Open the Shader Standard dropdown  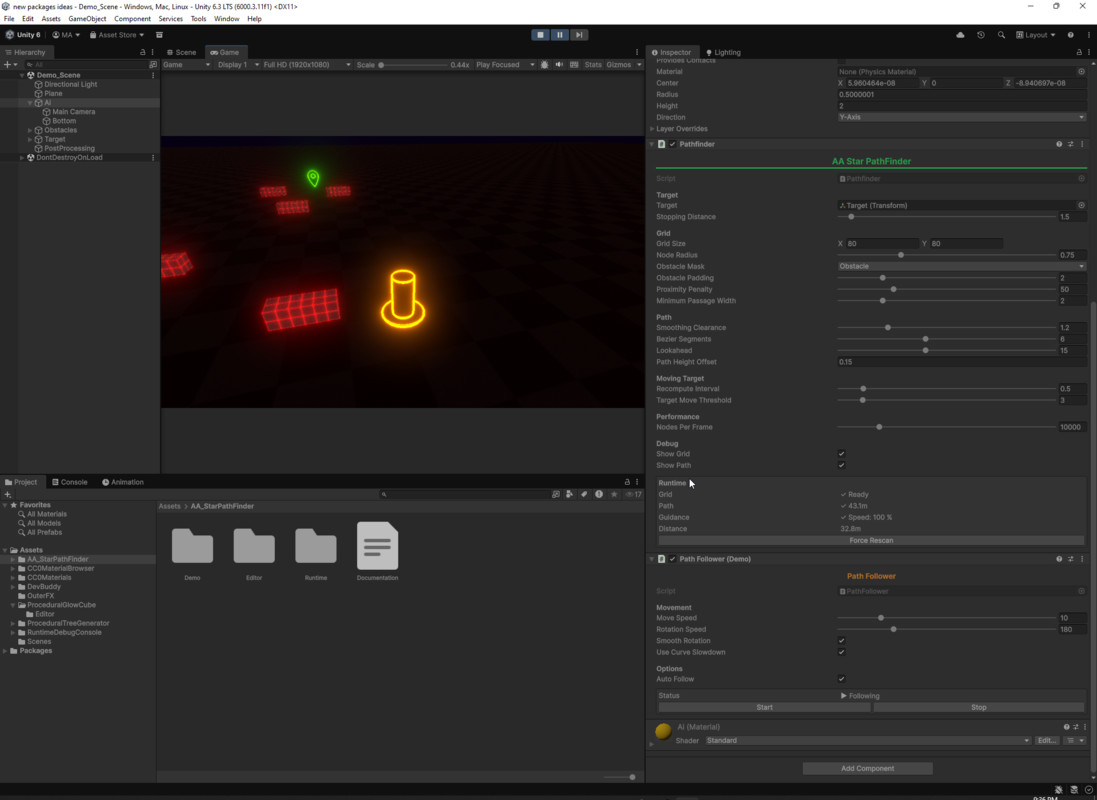(868, 741)
